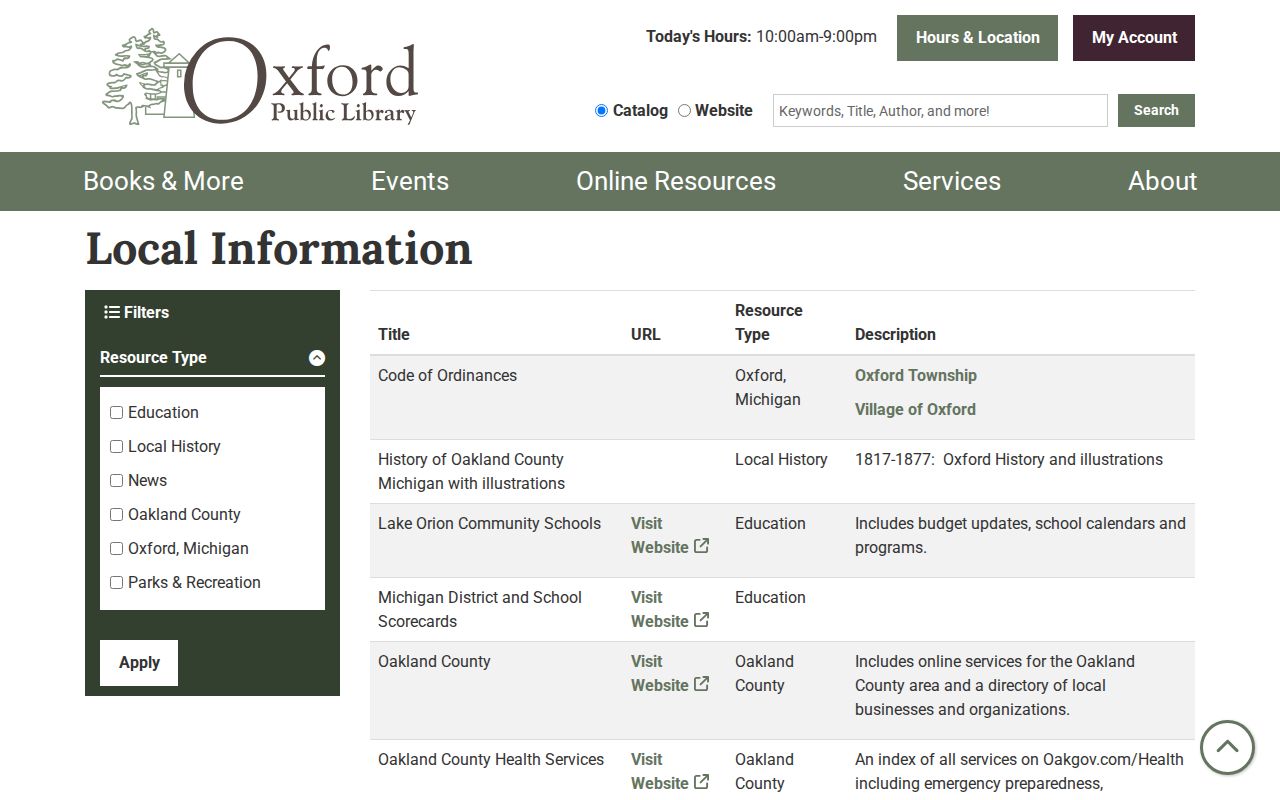The image size is (1280, 800).
Task: Click the scroll-to-top arrow button
Action: [1227, 747]
